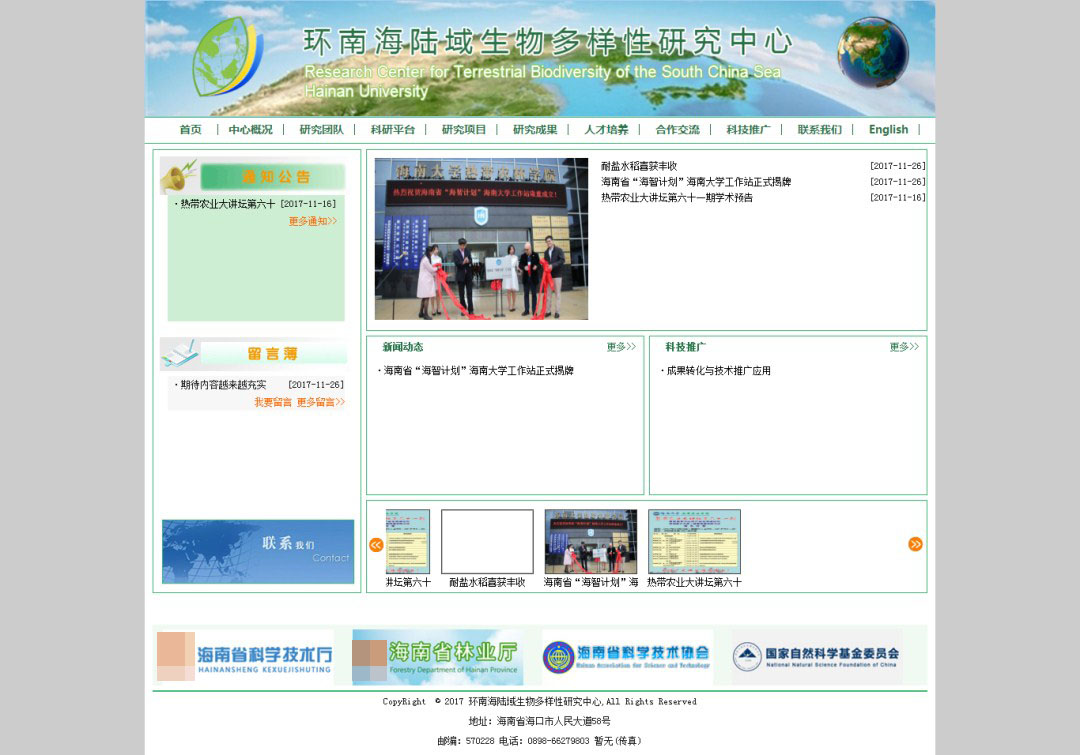
Task: Expand 更多>> in 科技推广 section
Action: click(x=904, y=347)
